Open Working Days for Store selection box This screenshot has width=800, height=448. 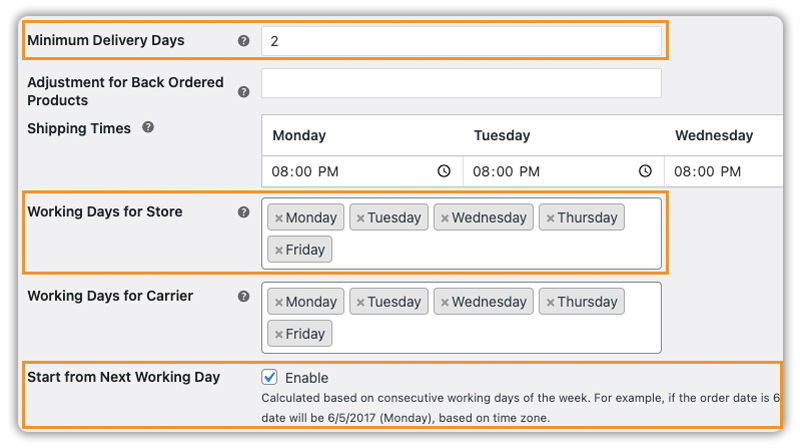[x=500, y=249]
